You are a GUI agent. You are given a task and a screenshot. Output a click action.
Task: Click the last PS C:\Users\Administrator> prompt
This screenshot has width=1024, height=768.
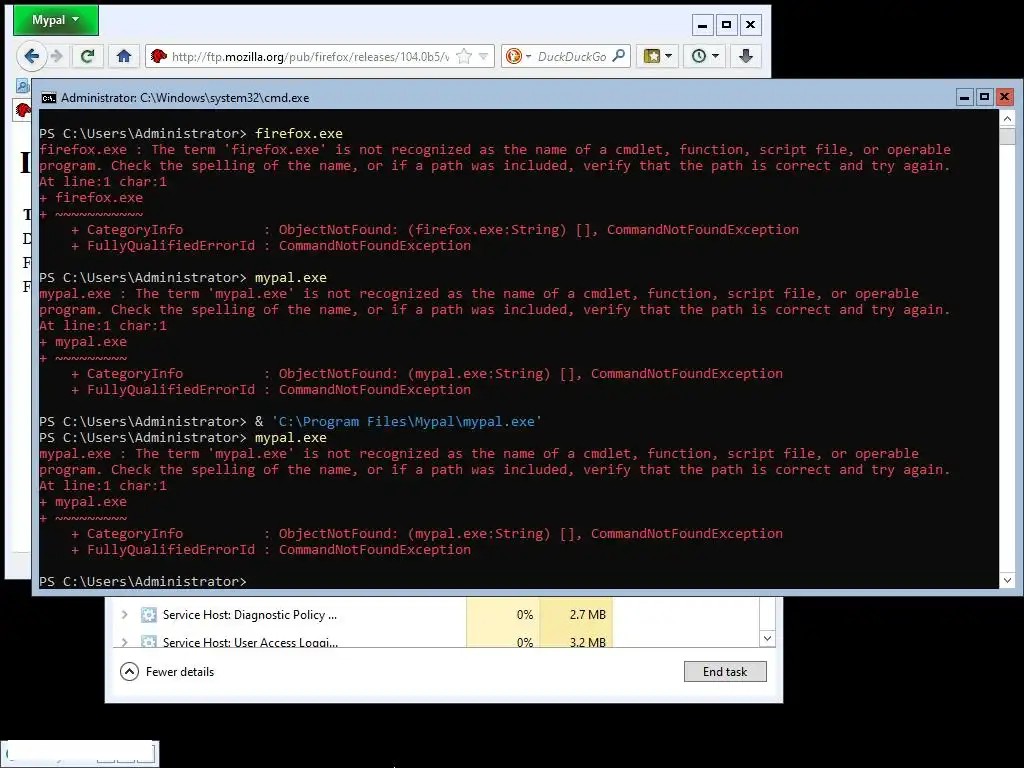[x=142, y=581]
